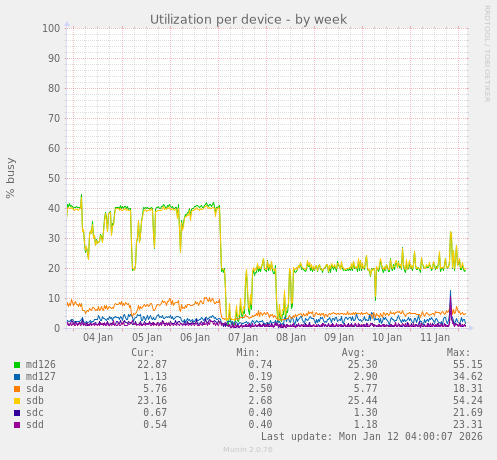Click the 'Last update' timestamp line

[372, 437]
